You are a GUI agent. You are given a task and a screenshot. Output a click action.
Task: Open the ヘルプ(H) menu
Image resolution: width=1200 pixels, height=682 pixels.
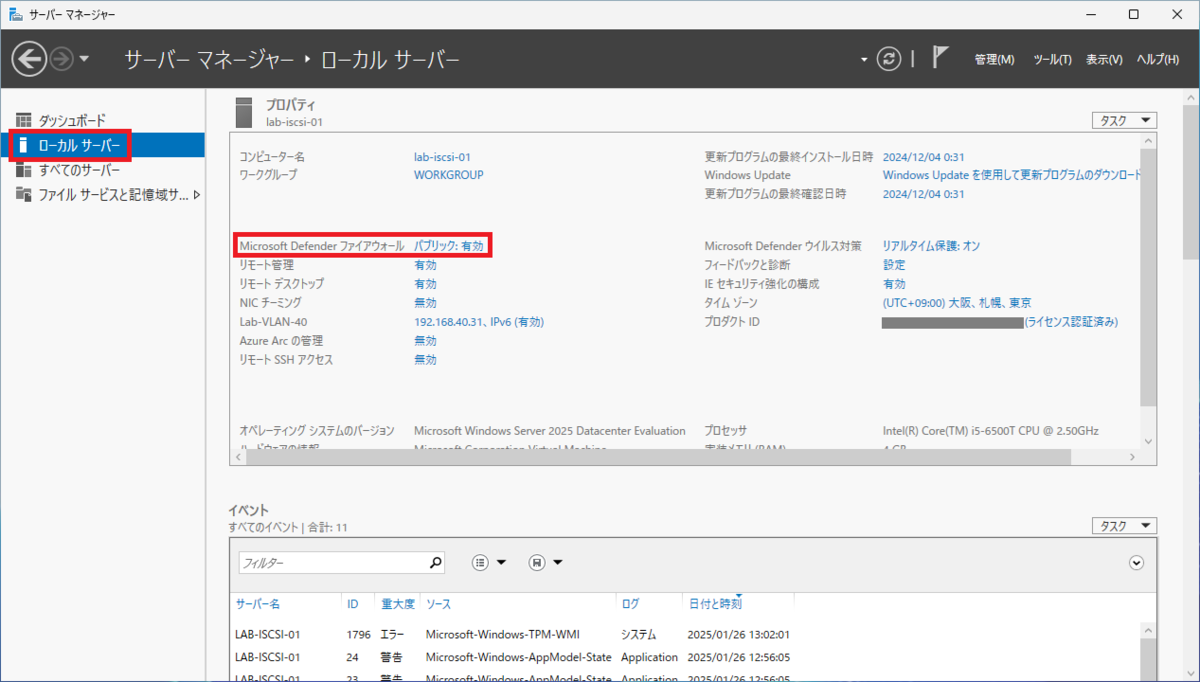click(x=1158, y=60)
